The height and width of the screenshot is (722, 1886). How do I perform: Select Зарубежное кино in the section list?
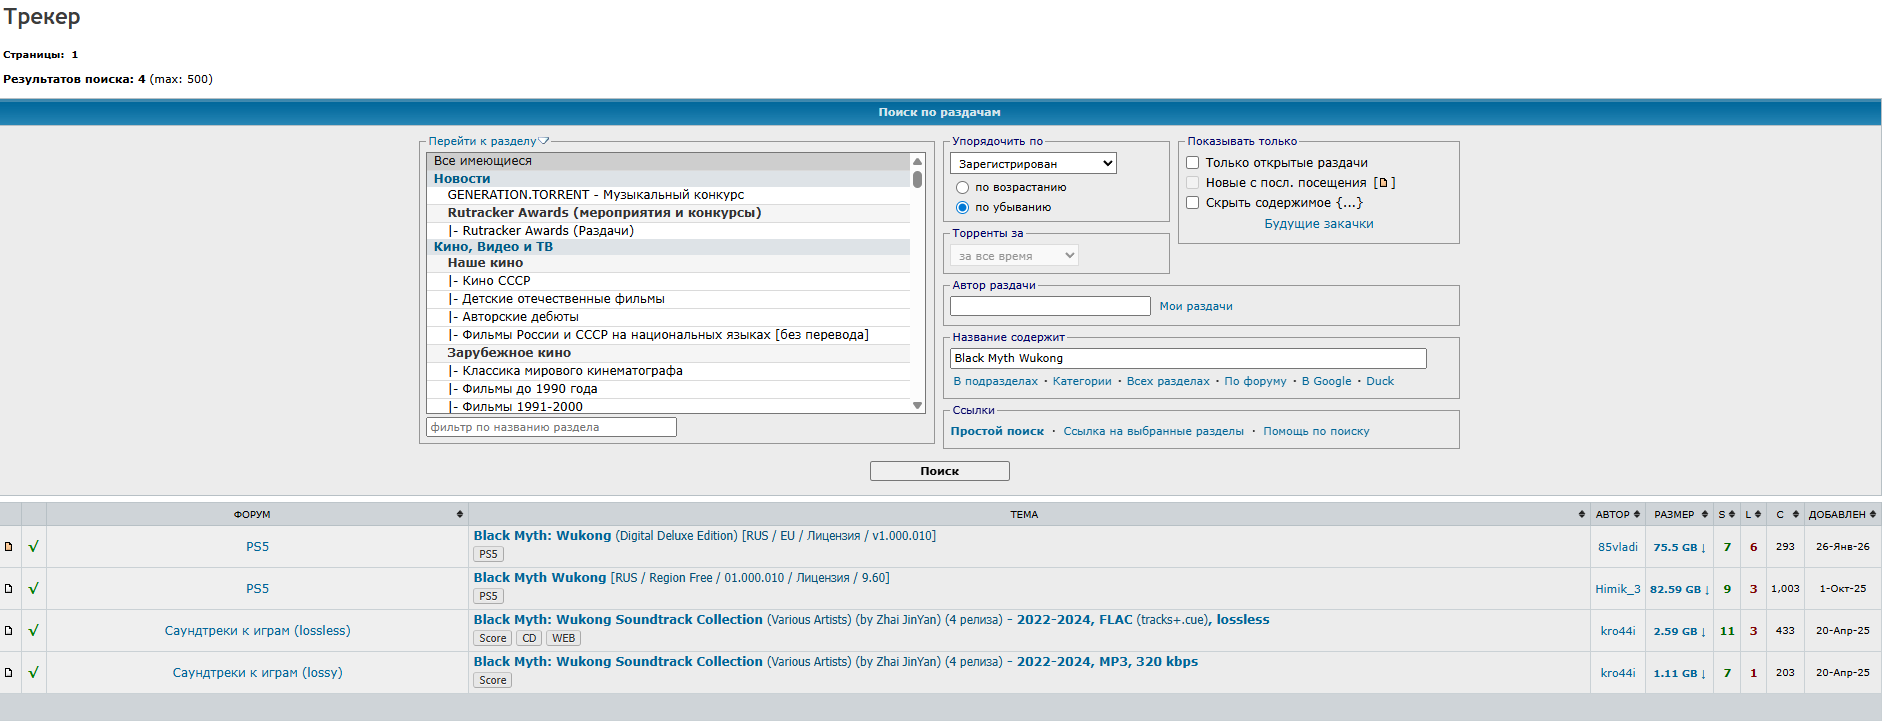[x=668, y=353]
